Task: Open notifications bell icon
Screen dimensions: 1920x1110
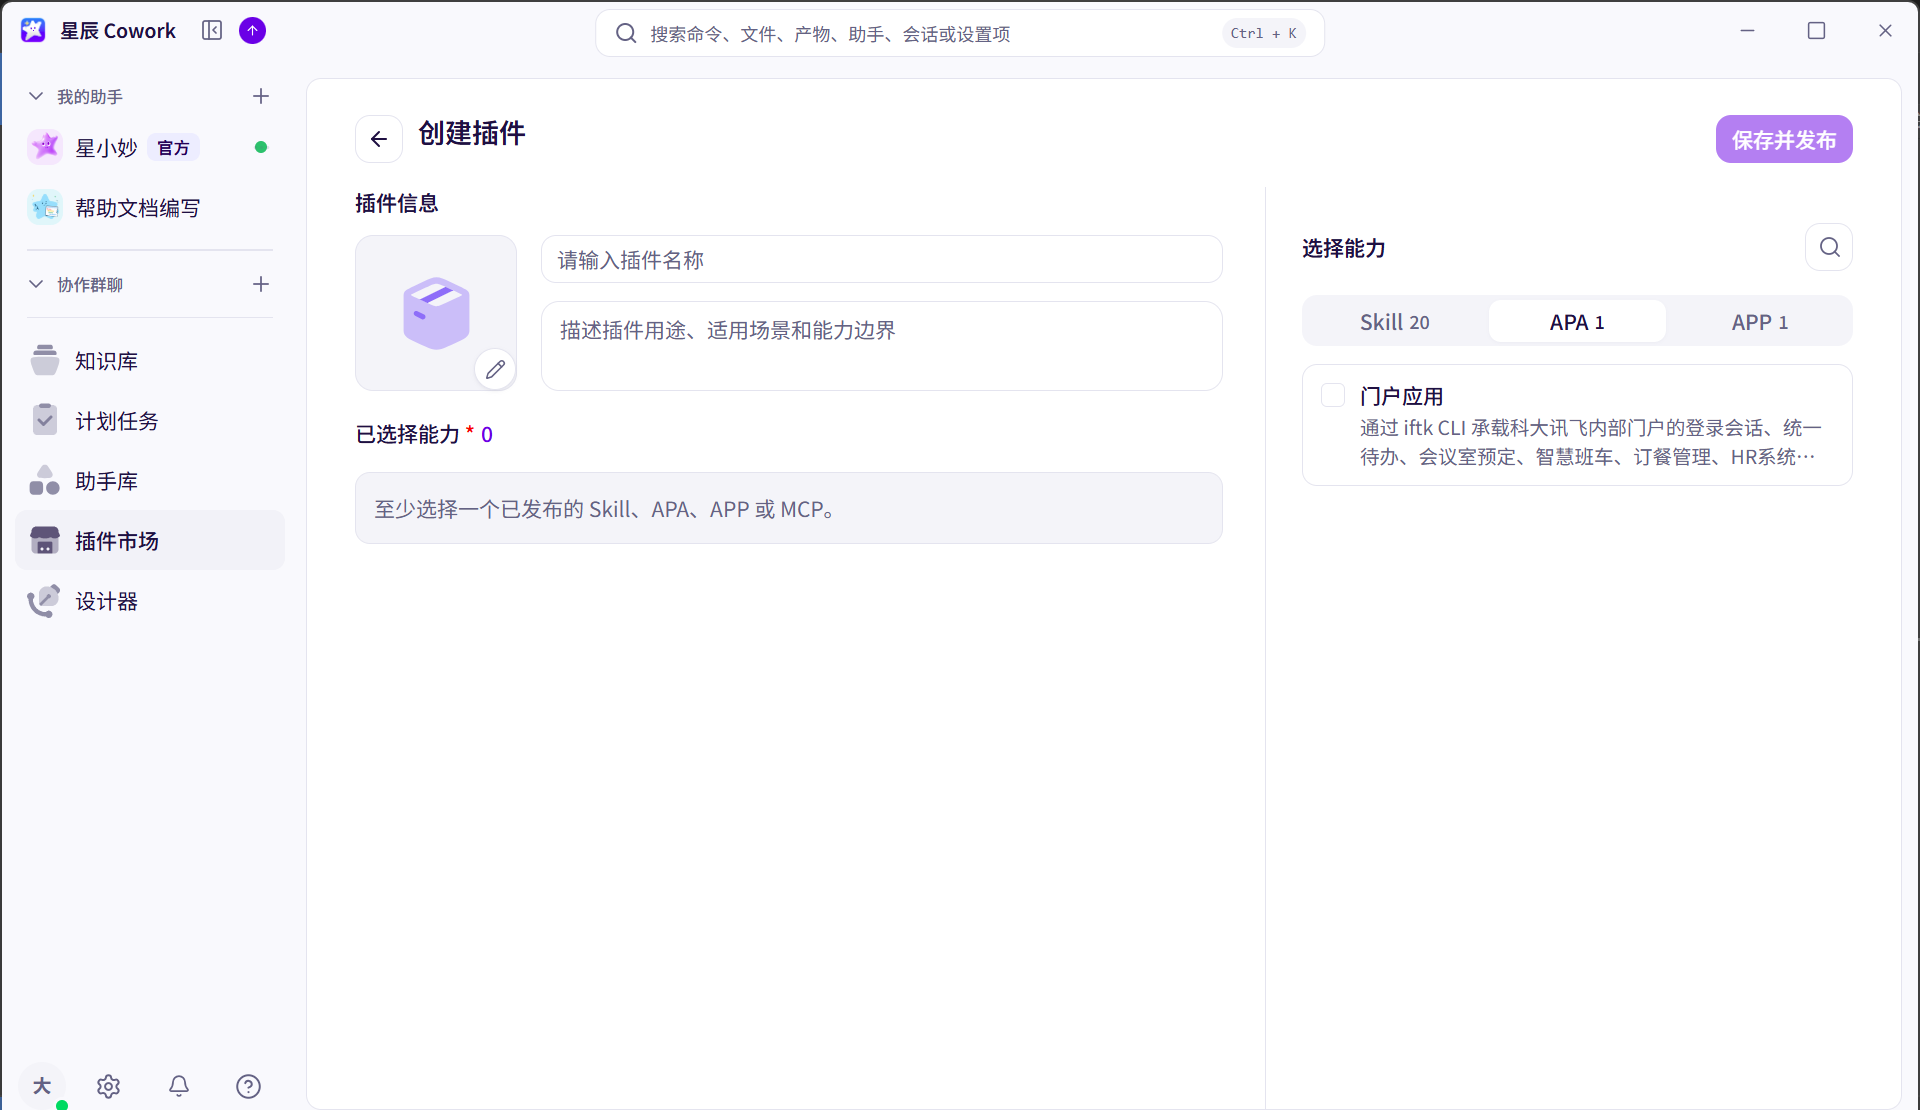Action: (179, 1086)
